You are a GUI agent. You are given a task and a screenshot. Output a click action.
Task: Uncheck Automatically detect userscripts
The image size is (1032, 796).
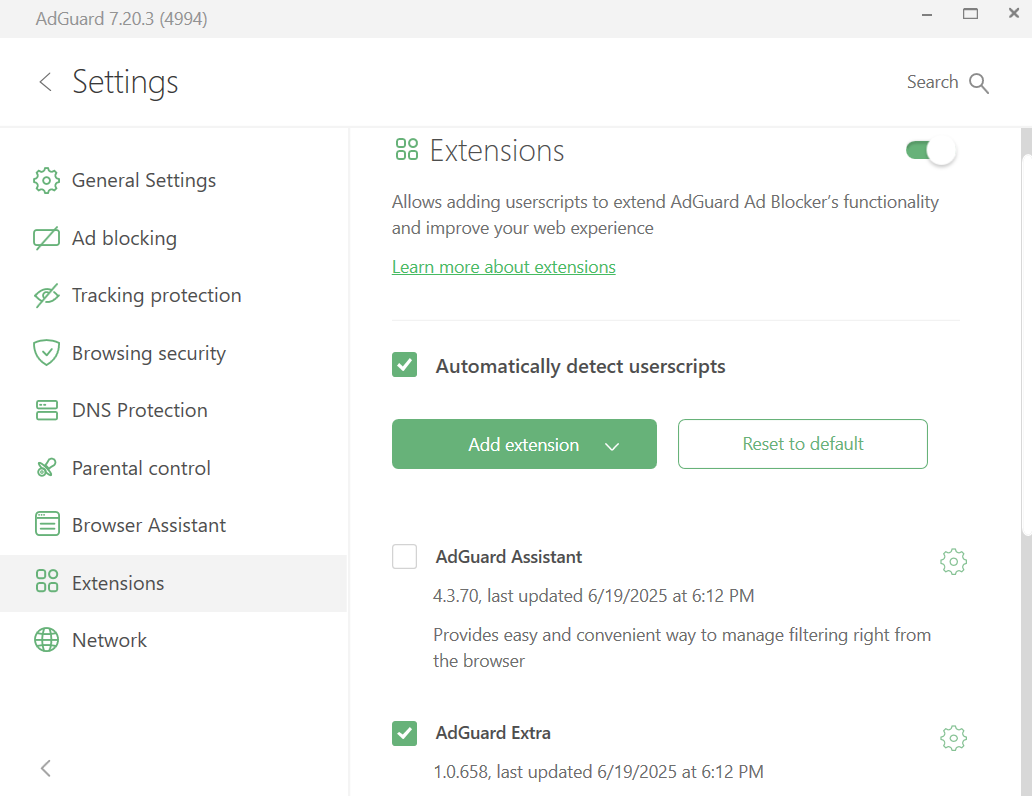404,365
